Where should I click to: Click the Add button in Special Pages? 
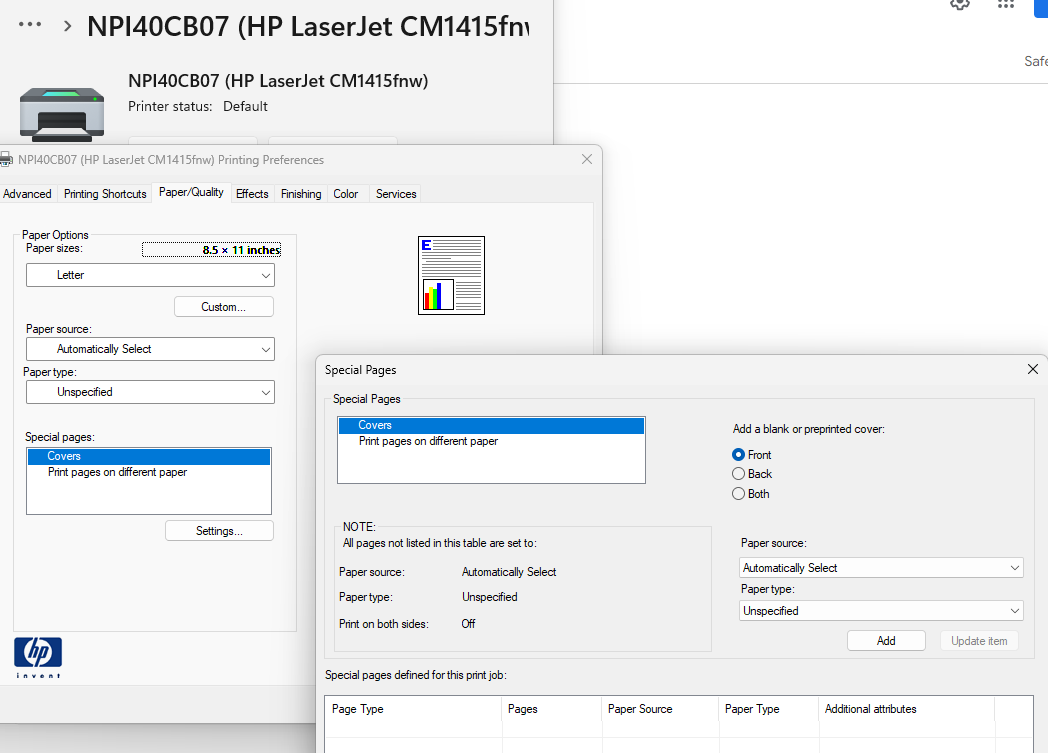point(886,641)
